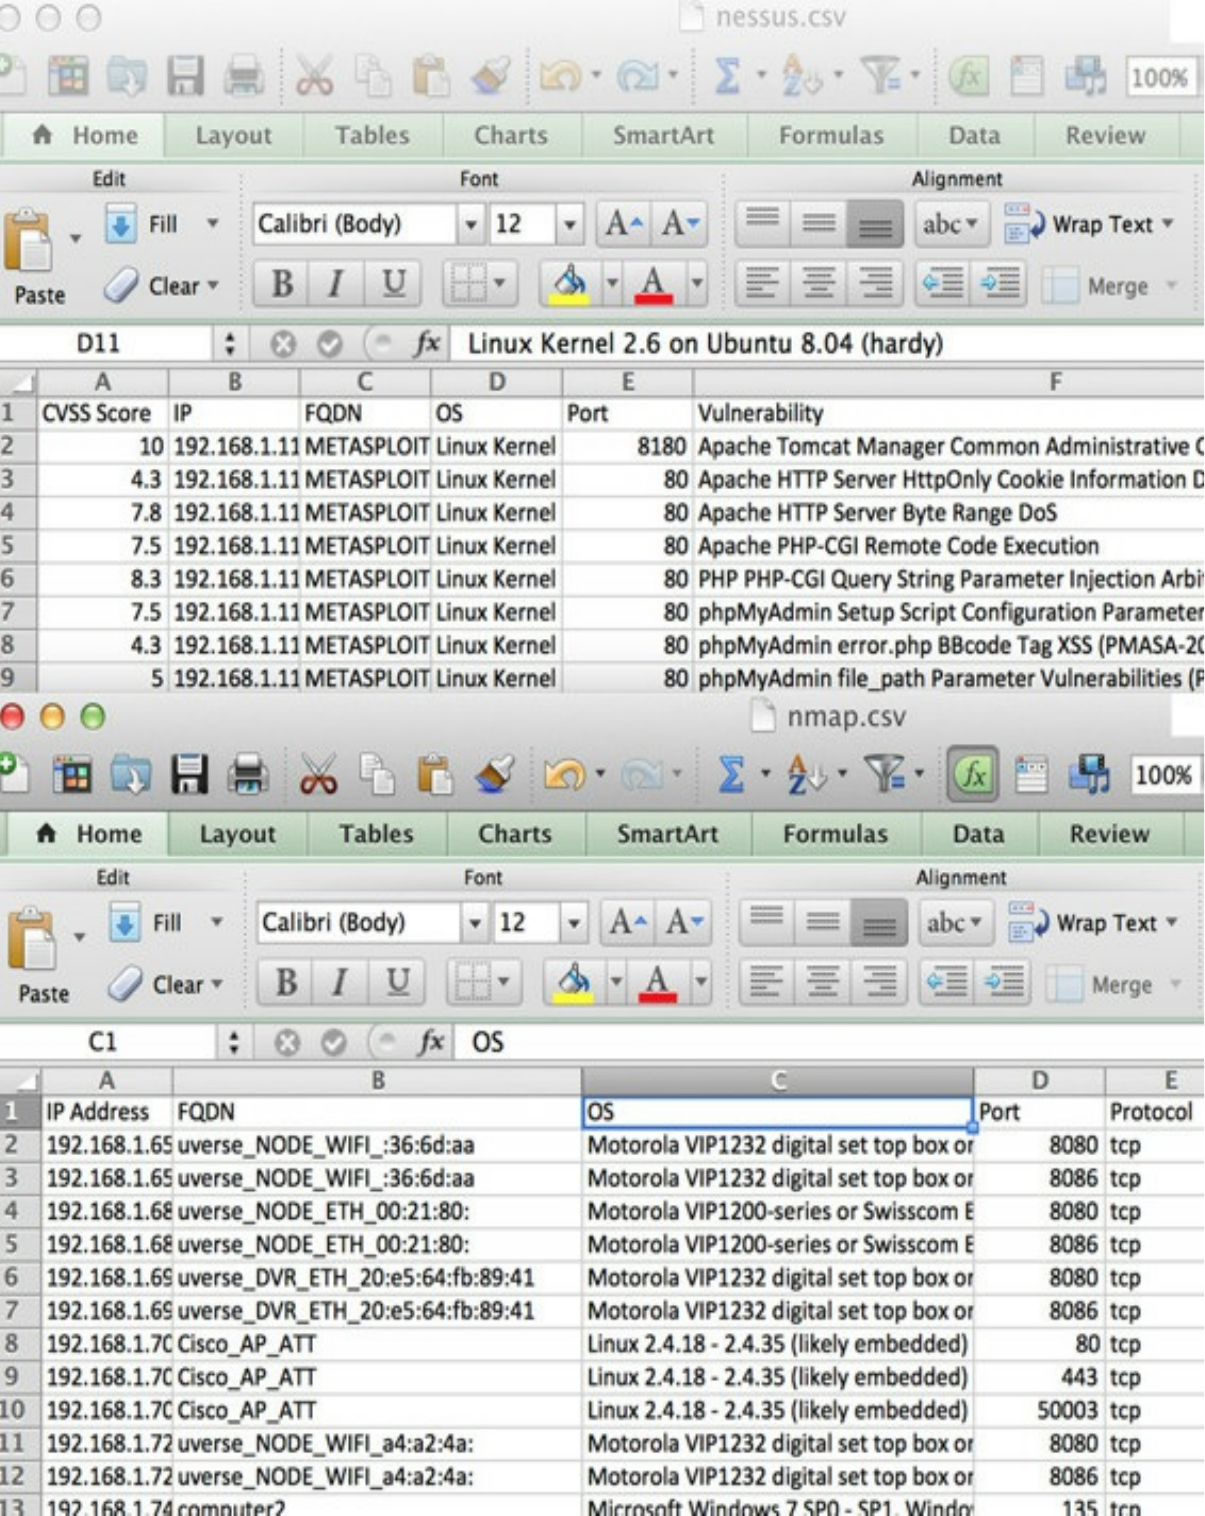Toggle Underline in nessus.csv ribbon
The image size is (1205, 1516).
pos(393,284)
